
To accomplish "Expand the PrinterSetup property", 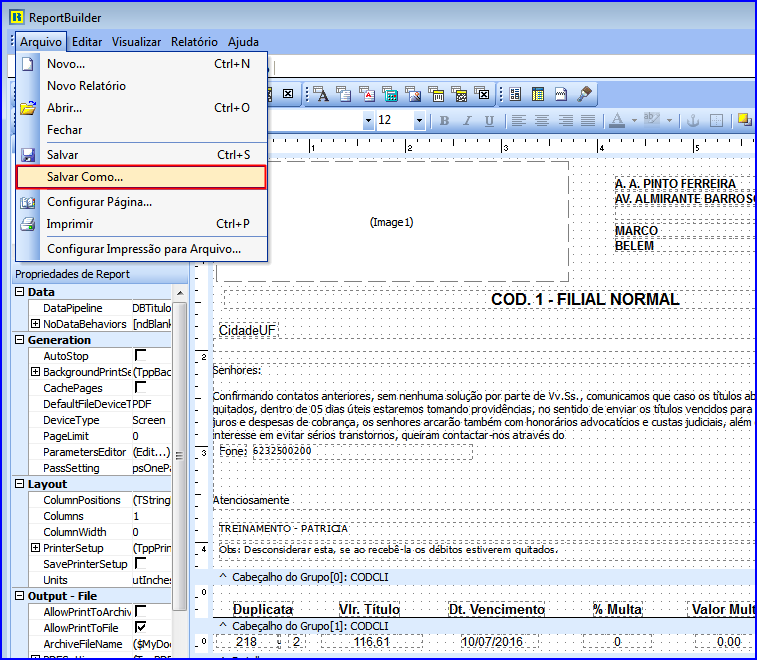I will point(35,548).
